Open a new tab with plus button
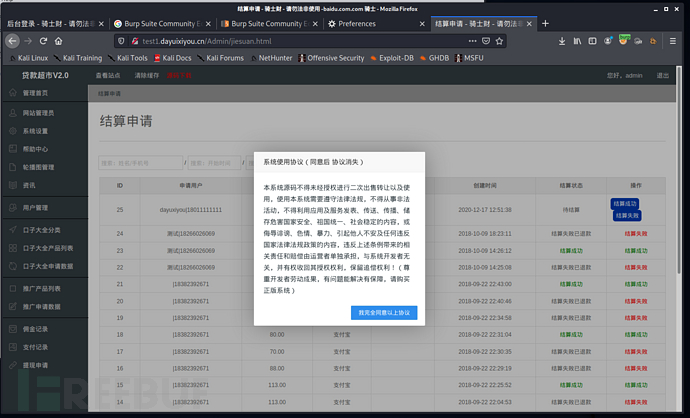Screen dimensions: 690x418 (x=545, y=23)
